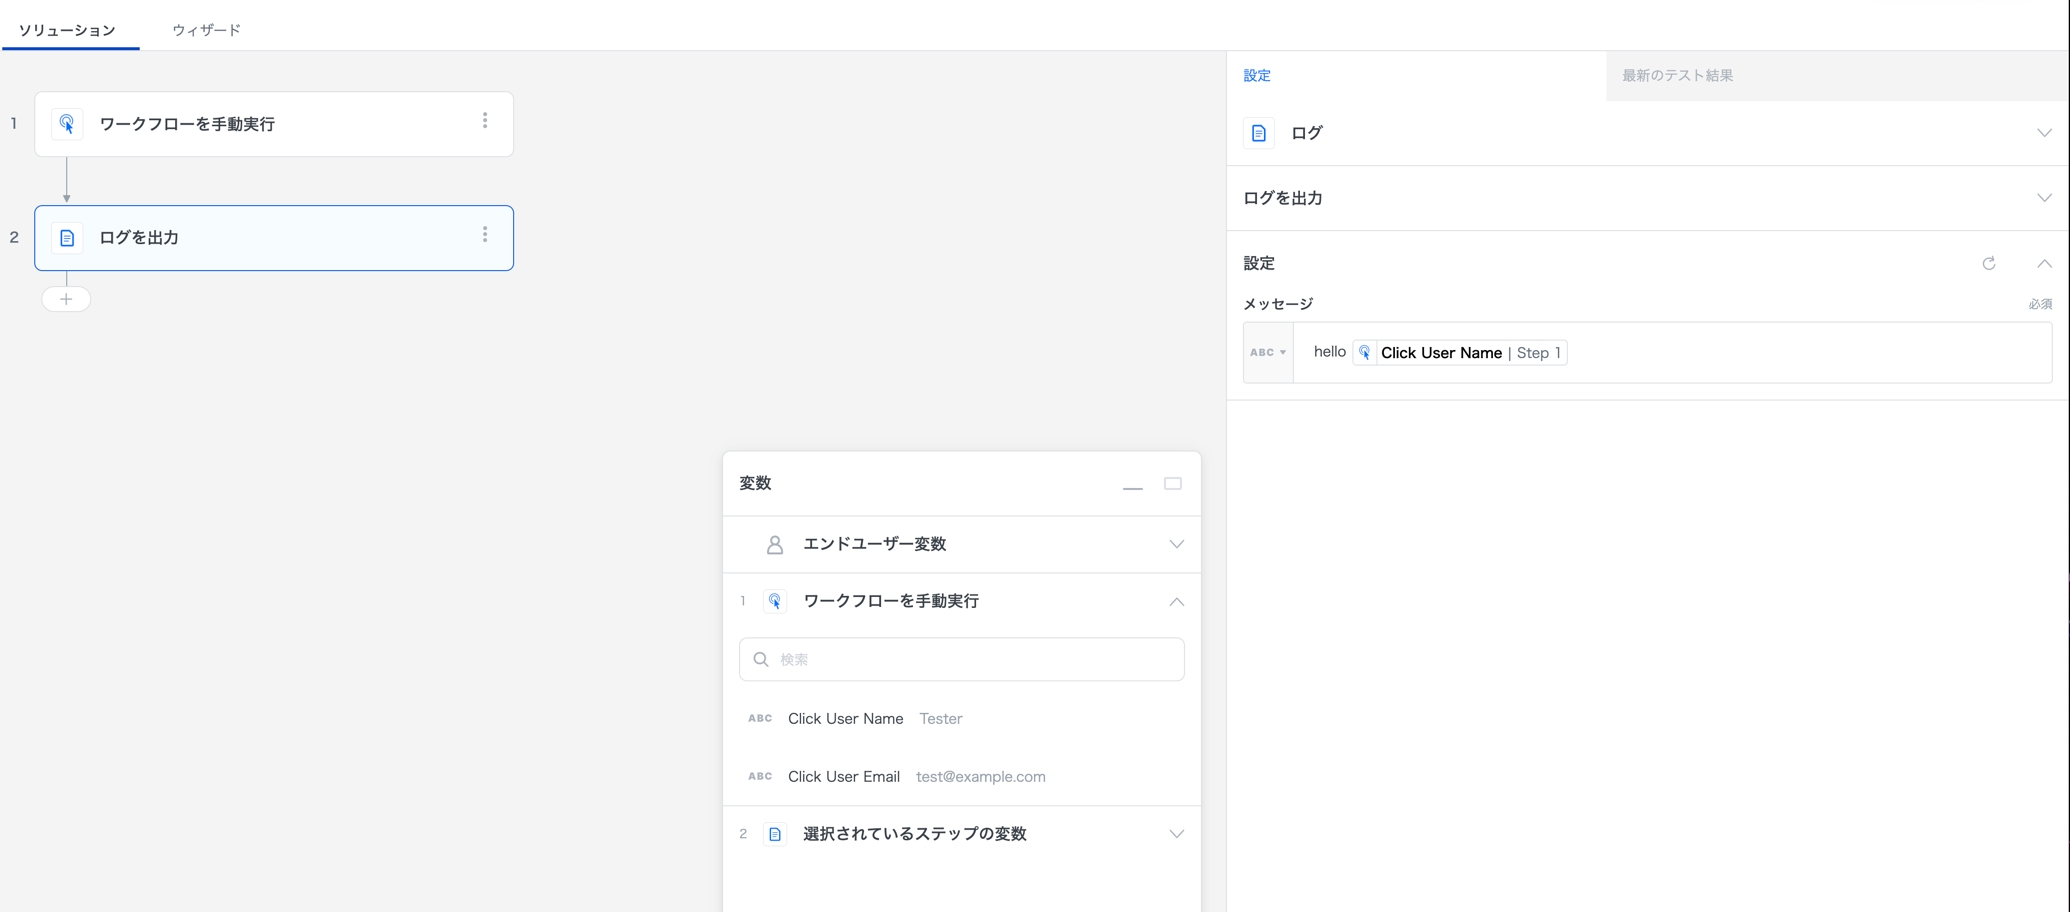Click the 検索 variable search field
Viewport: 2070px width, 912px height.
962,660
